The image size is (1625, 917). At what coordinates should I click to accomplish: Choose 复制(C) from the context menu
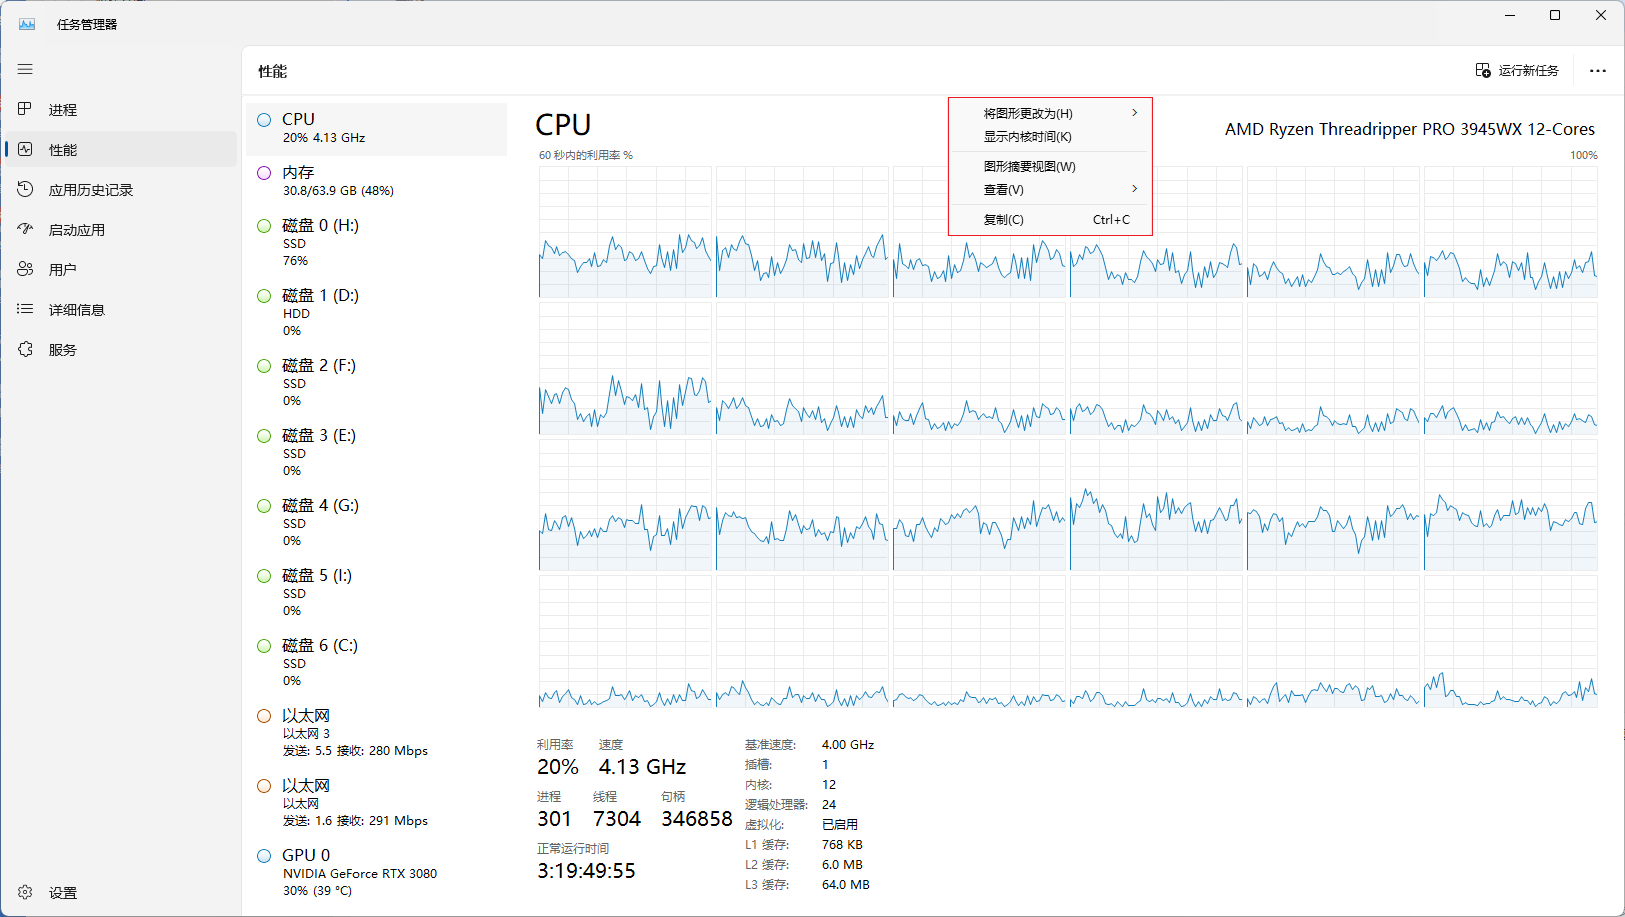pos(1004,220)
